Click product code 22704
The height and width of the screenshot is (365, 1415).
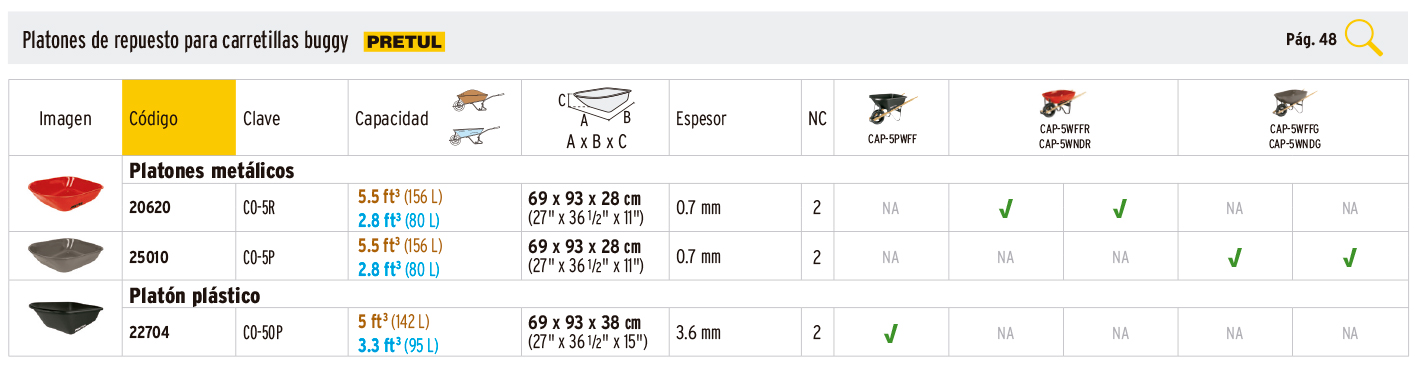coord(150,334)
